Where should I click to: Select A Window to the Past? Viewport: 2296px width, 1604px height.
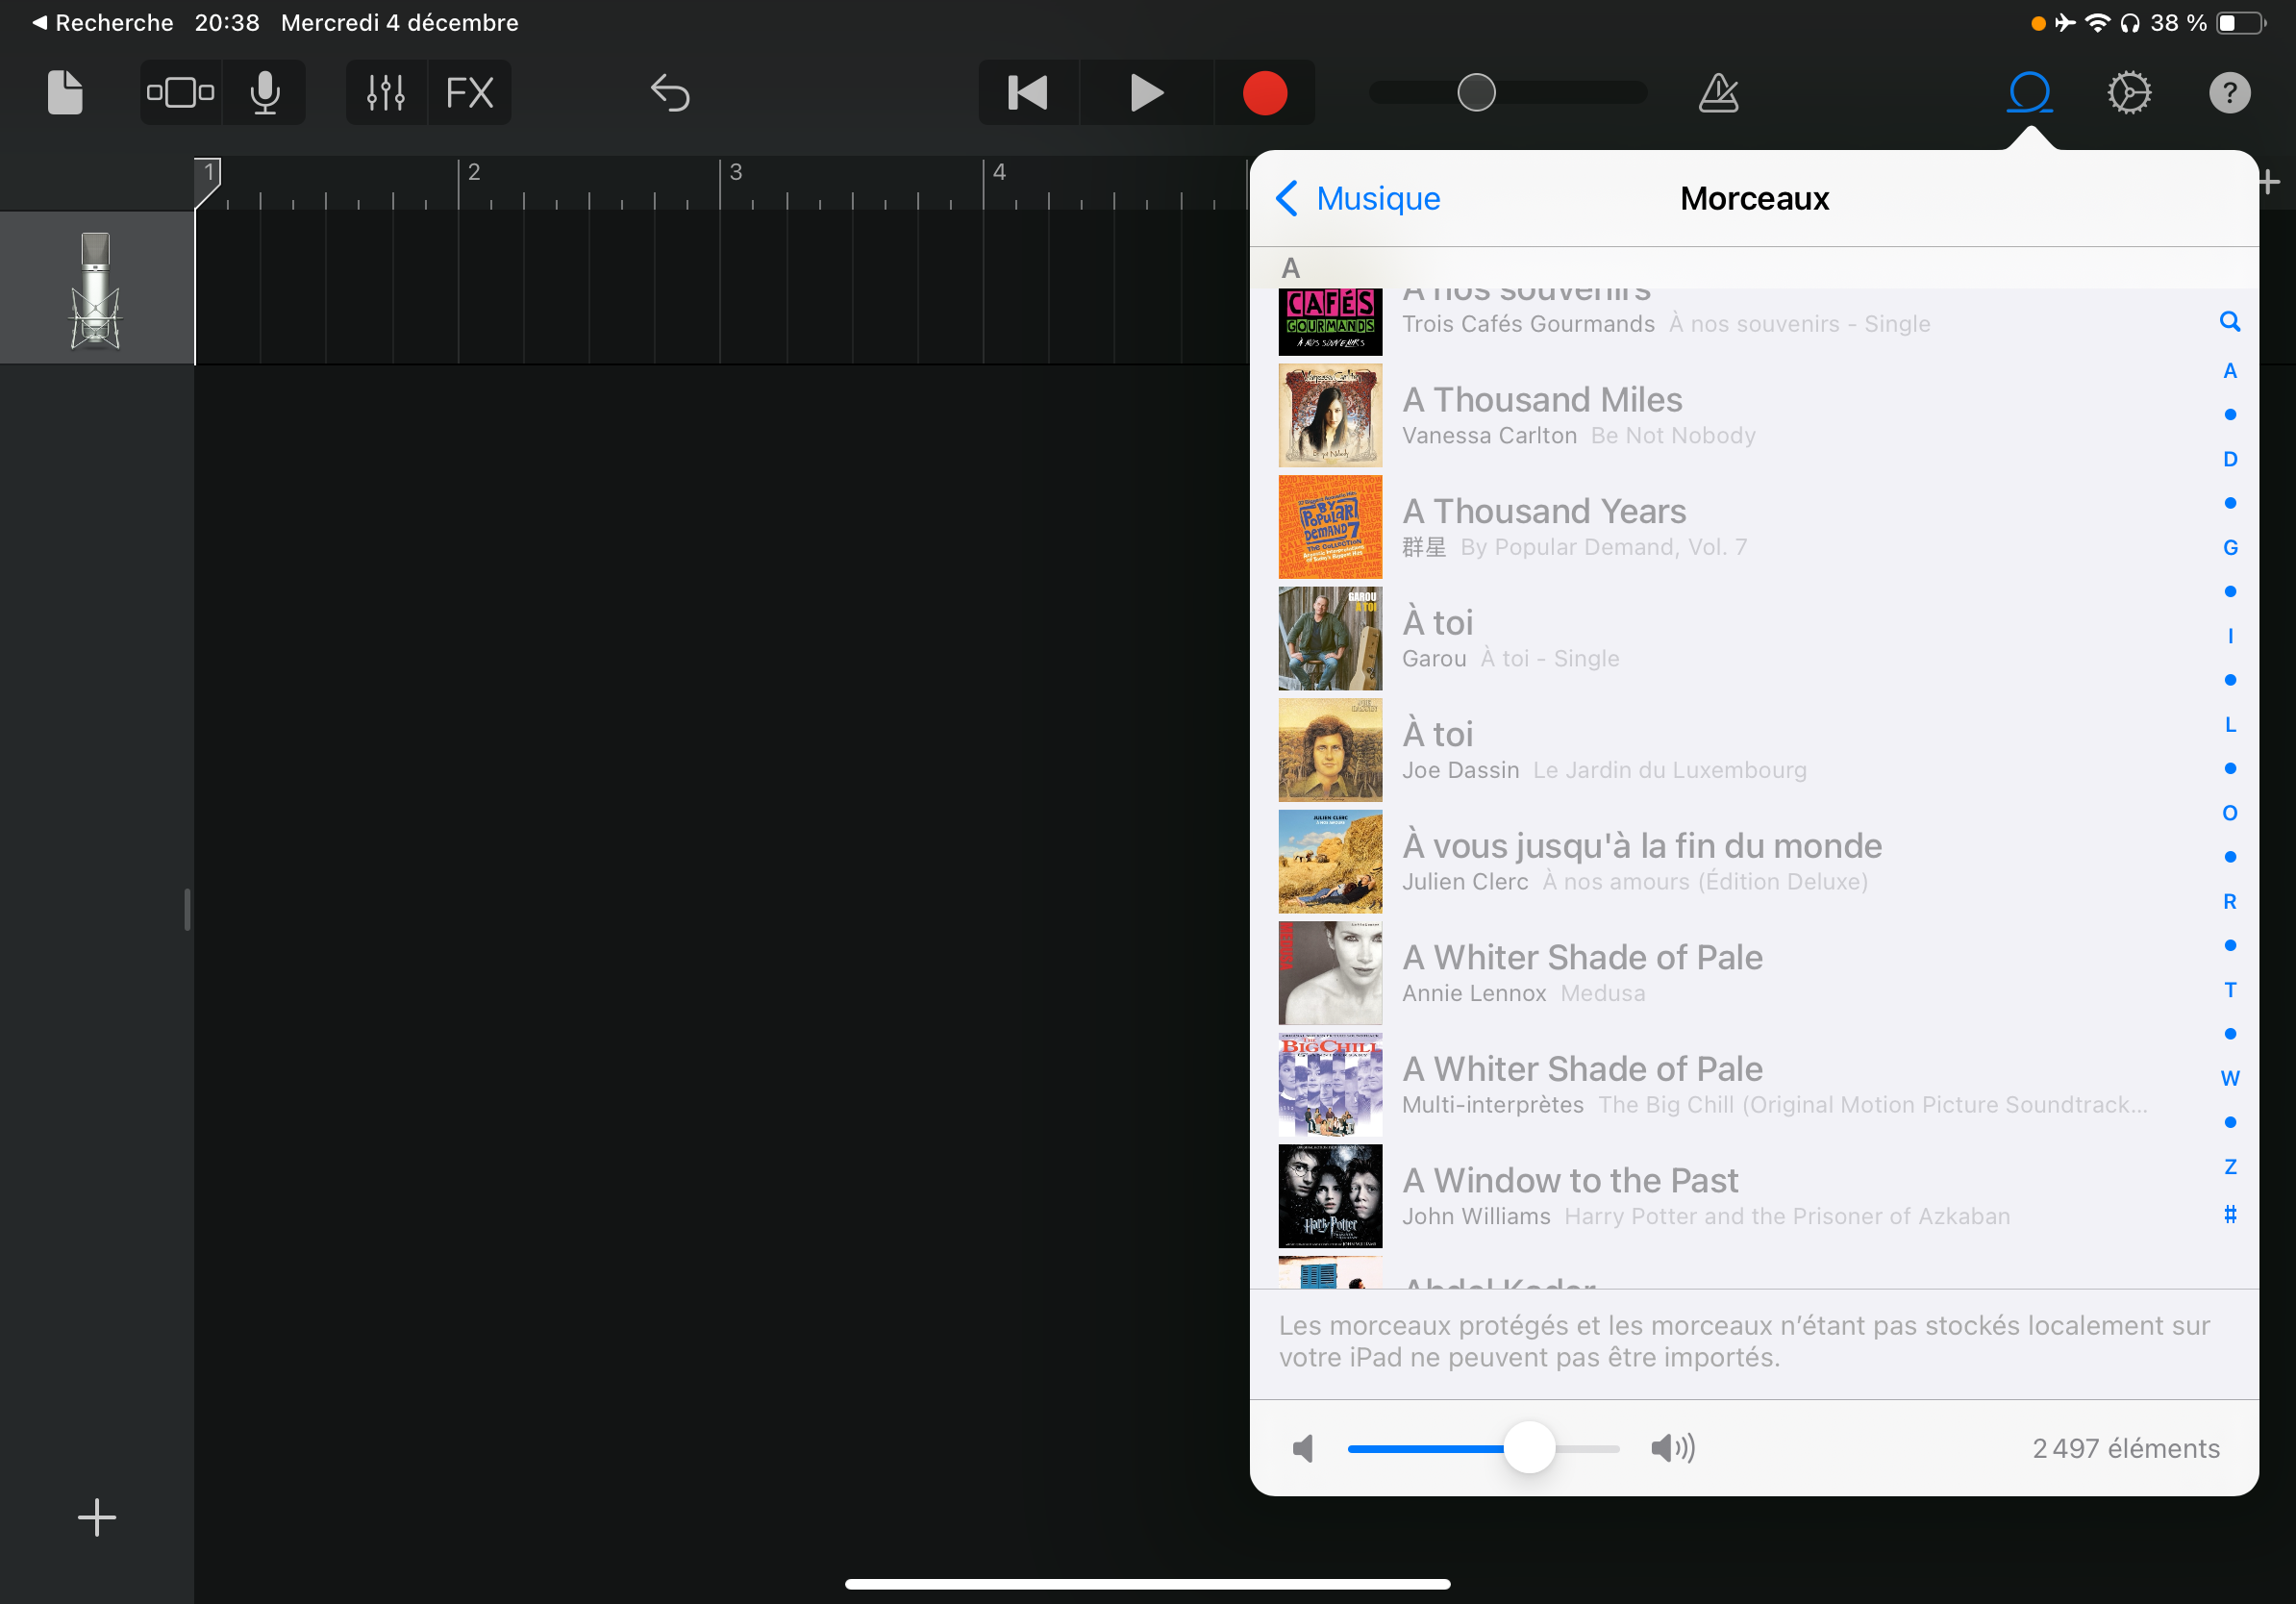(1738, 1196)
